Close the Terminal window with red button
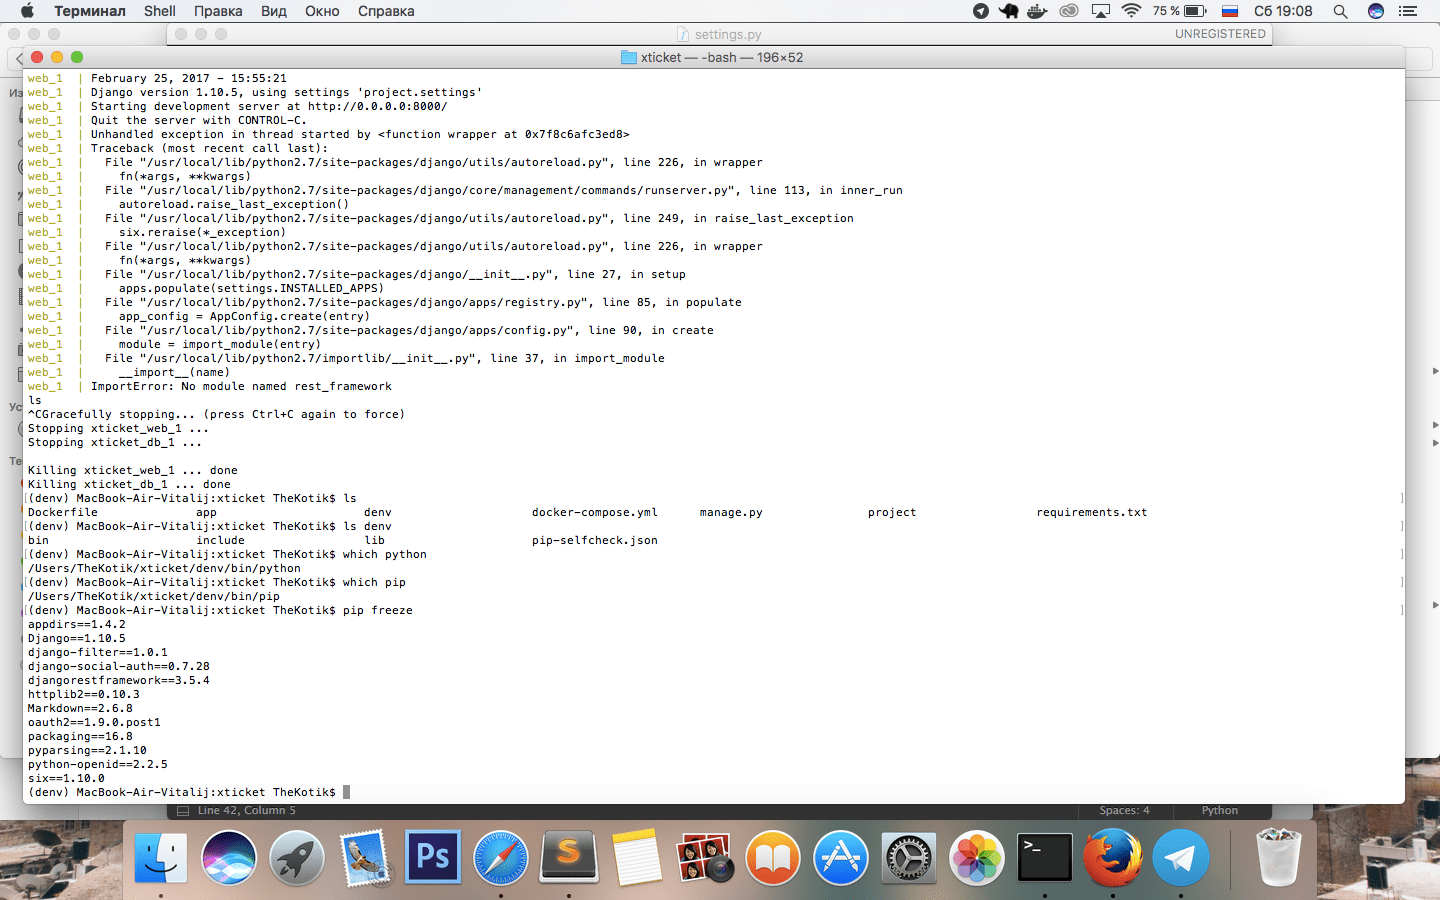1440x900 pixels. pyautogui.click(x=37, y=57)
